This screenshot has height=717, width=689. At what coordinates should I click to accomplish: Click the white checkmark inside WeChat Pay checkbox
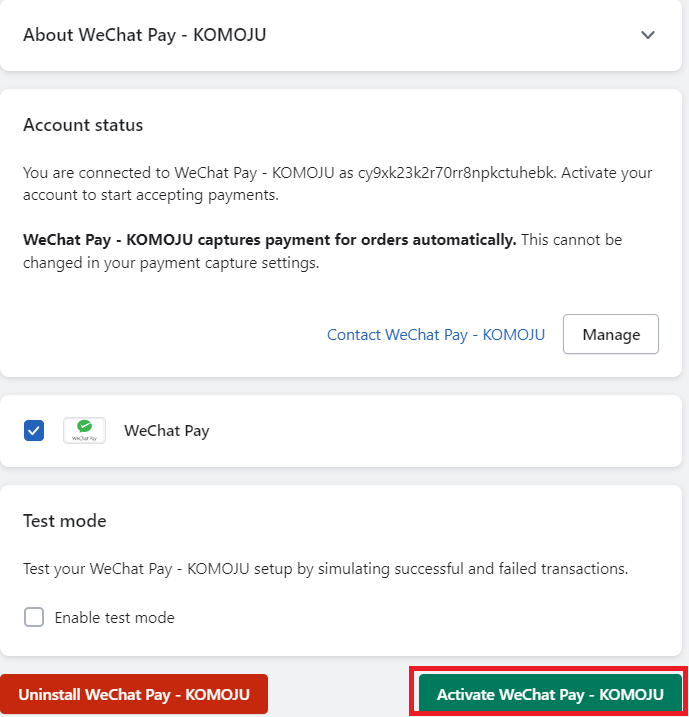point(34,430)
